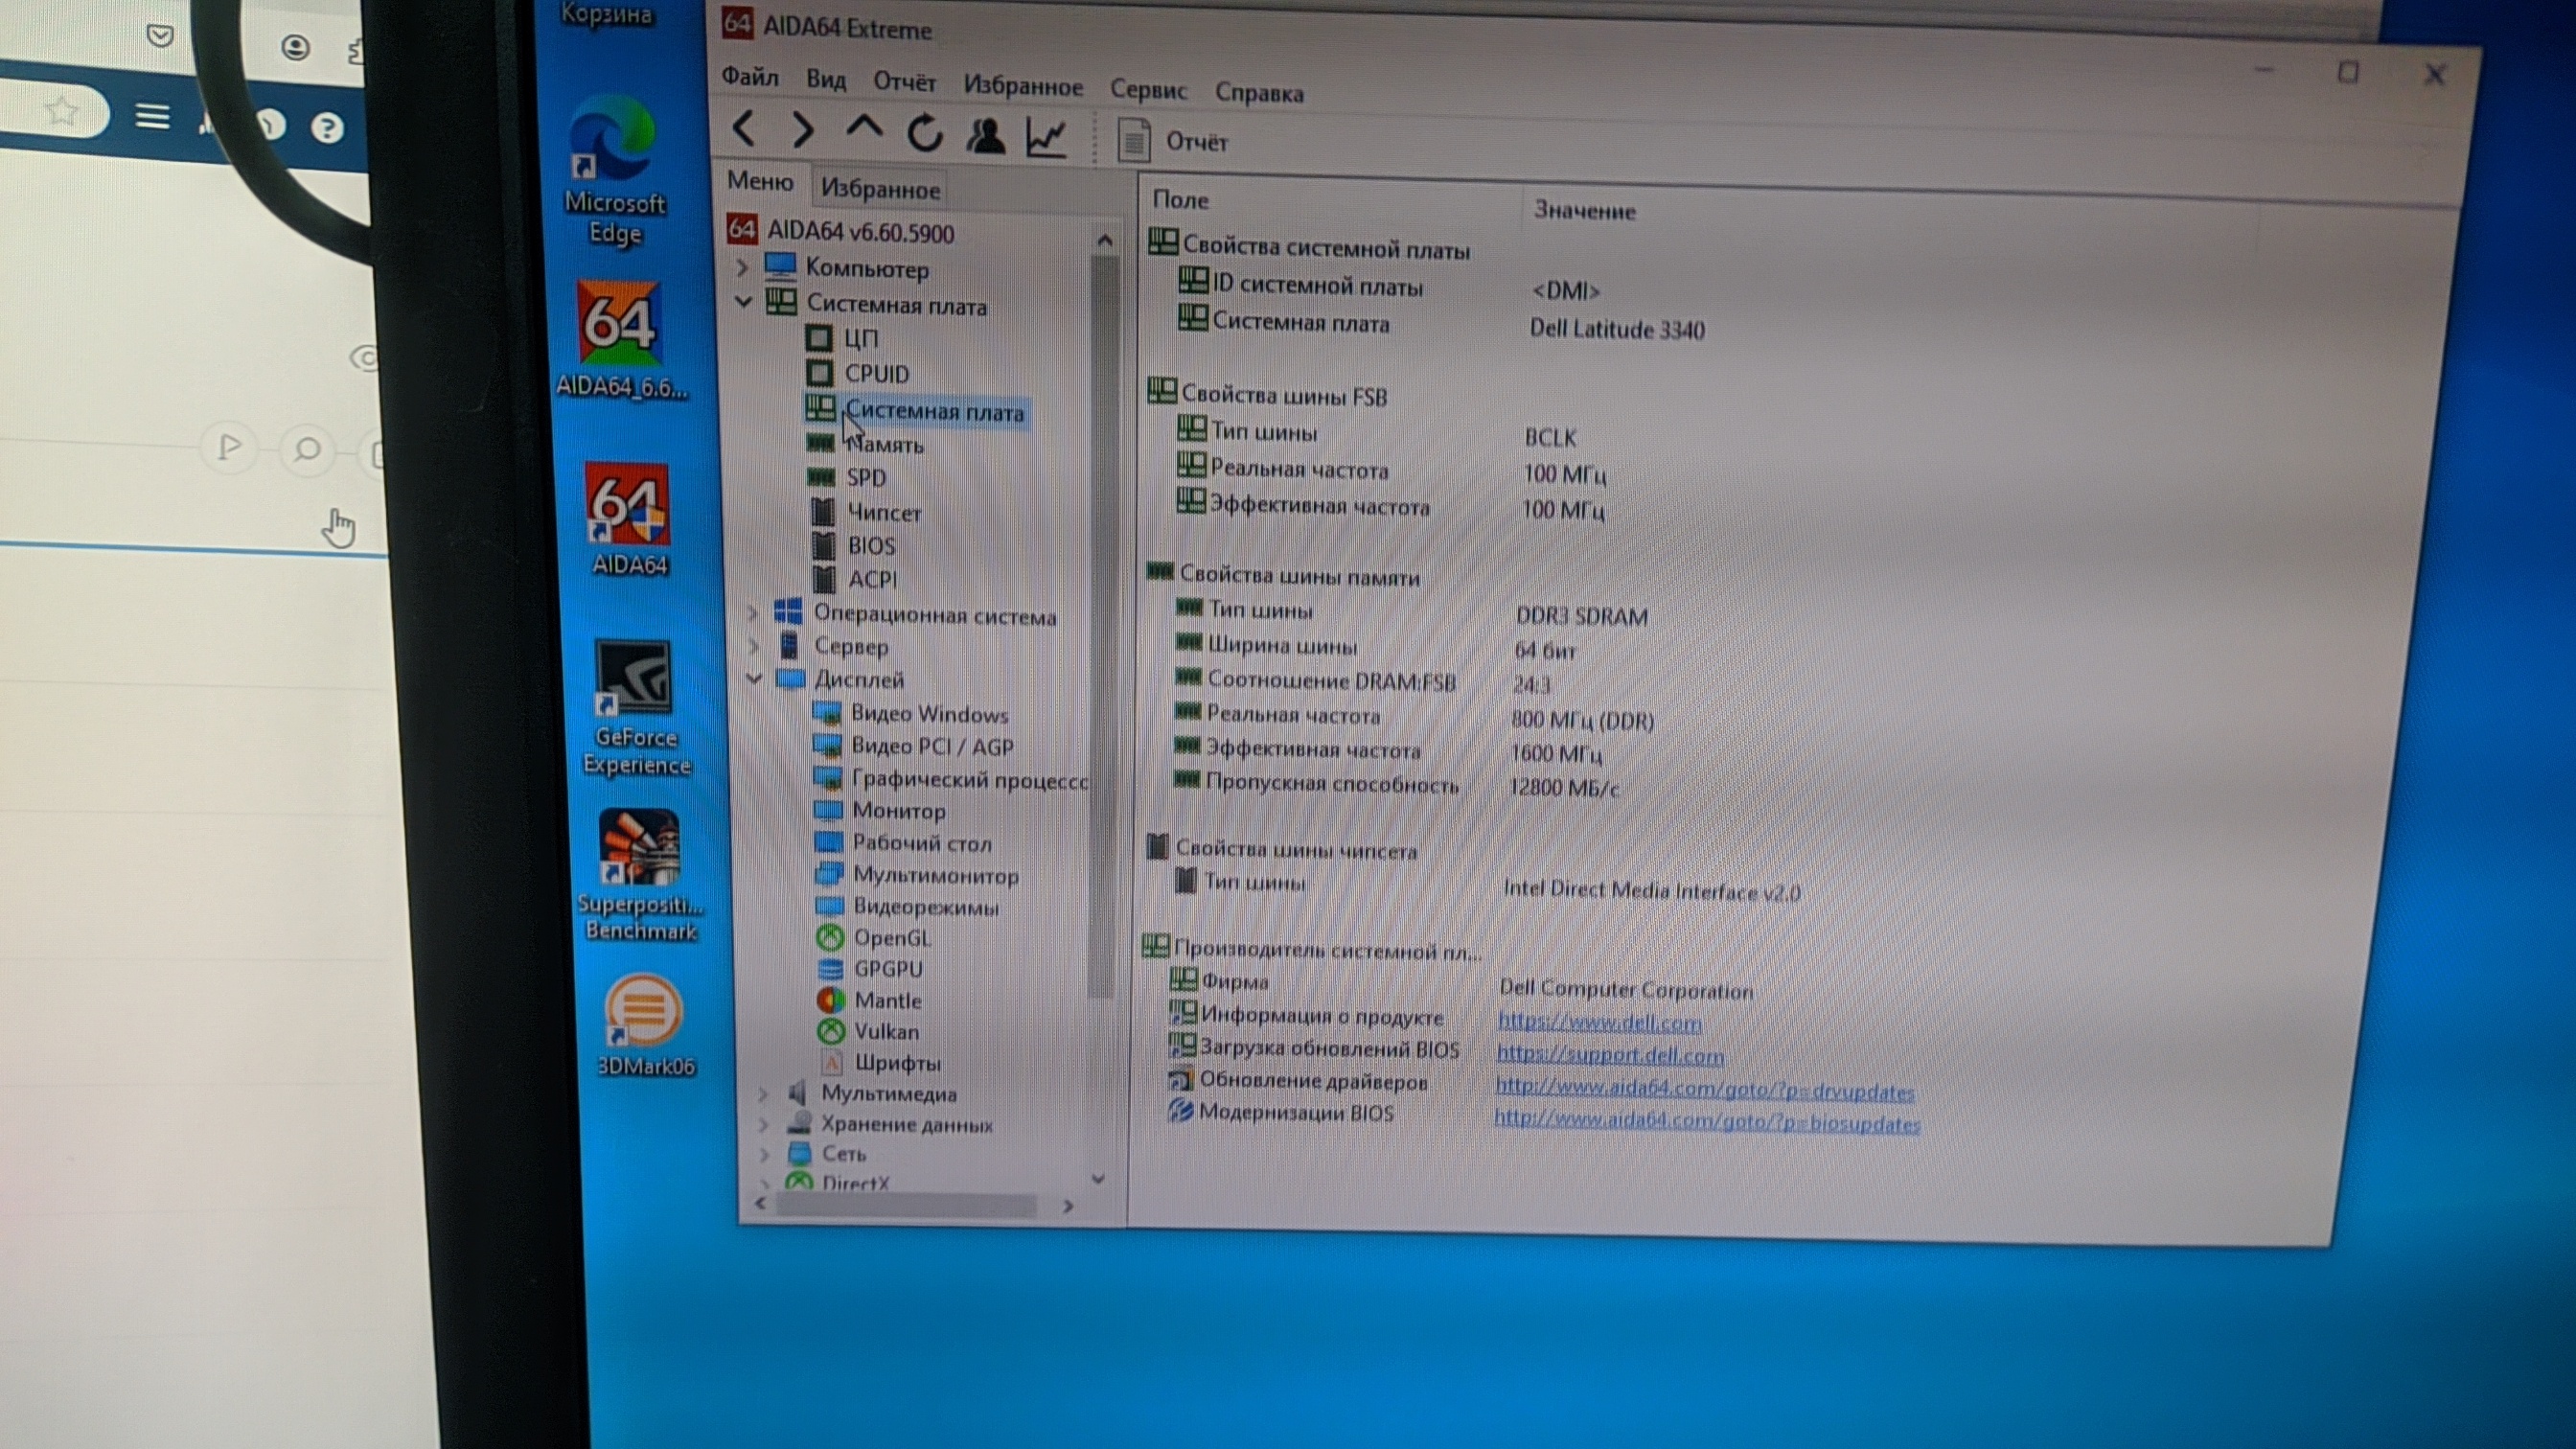This screenshot has height=1449, width=2576.
Task: Refresh the page with the circular arrow icon
Action: pyautogui.click(x=925, y=132)
